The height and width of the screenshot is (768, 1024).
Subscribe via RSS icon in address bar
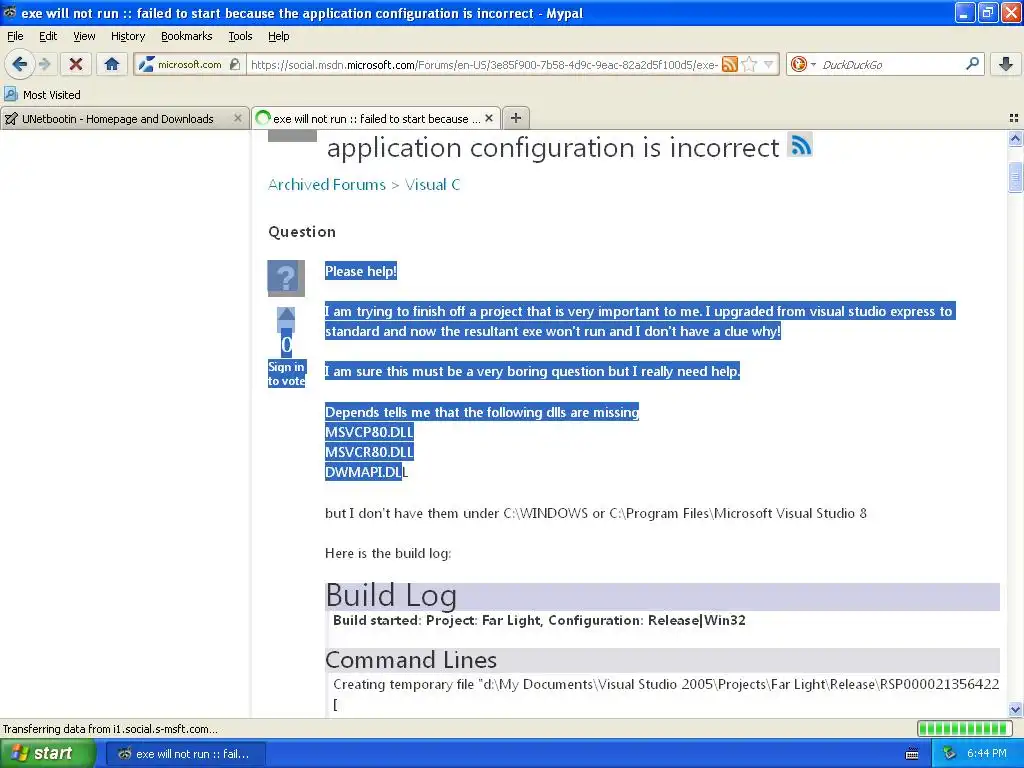pyautogui.click(x=729, y=64)
